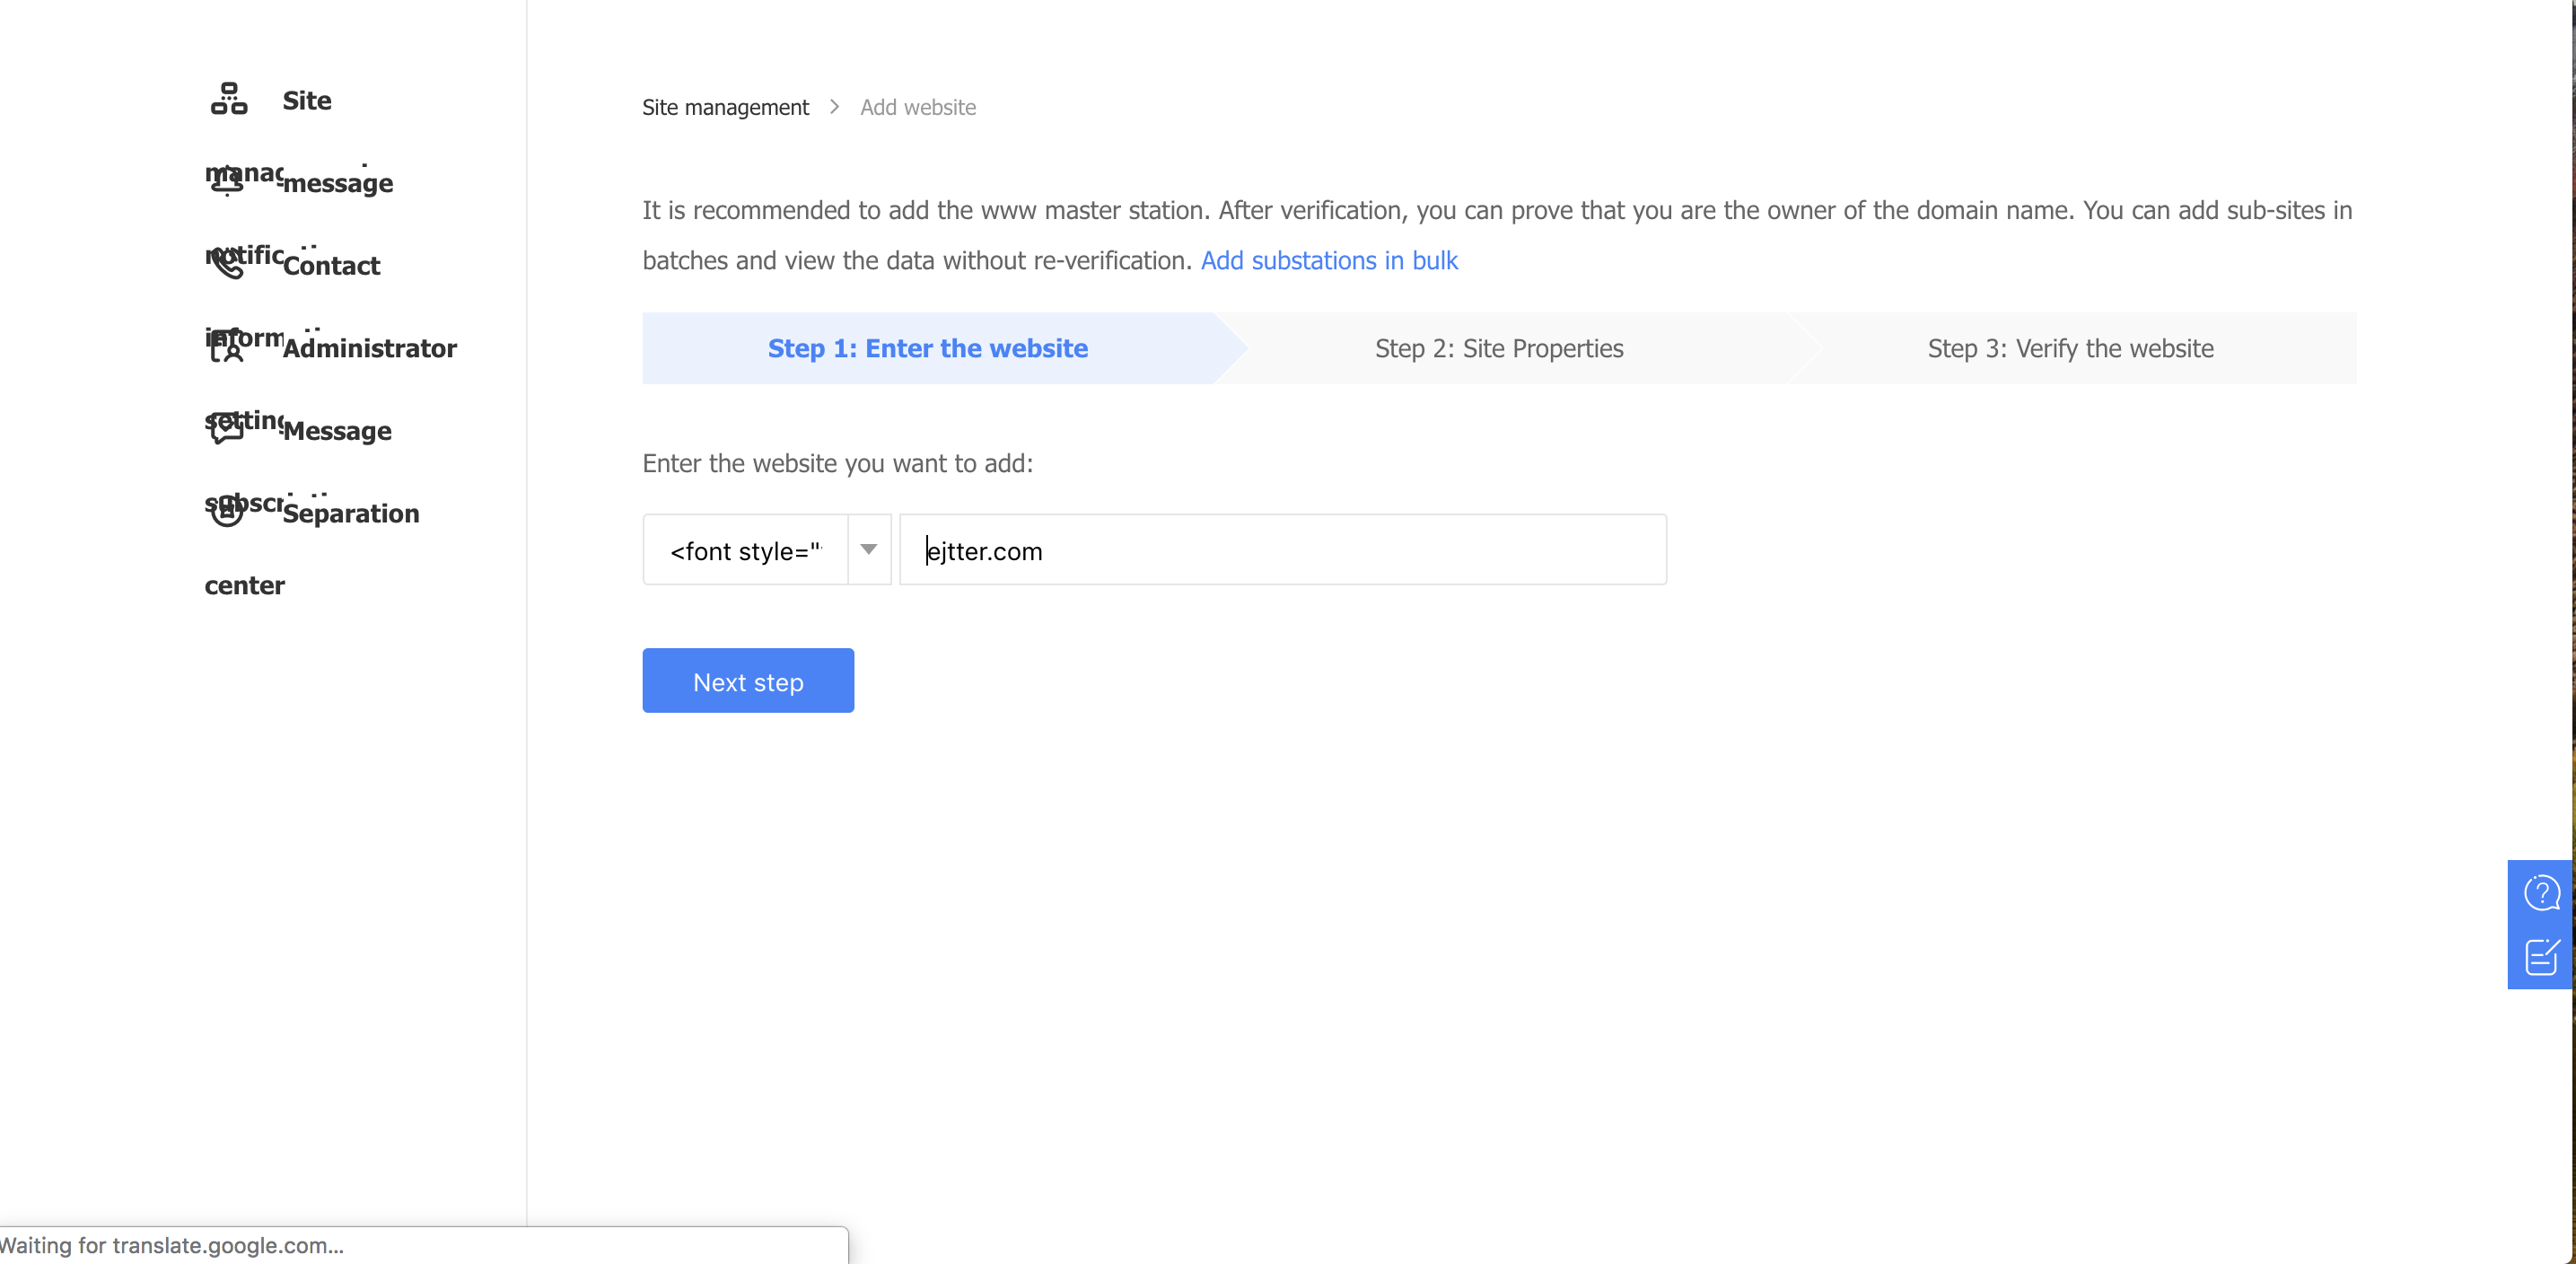Click the person icon for Administrator settings
This screenshot has height=1264, width=2576.
click(227, 346)
